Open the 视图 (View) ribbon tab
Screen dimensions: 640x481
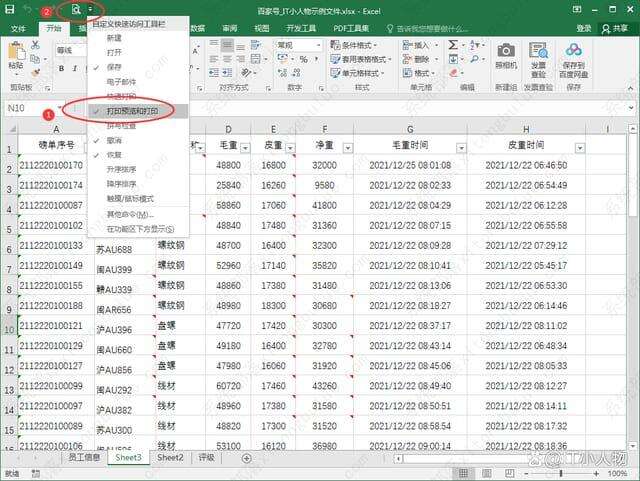262,28
